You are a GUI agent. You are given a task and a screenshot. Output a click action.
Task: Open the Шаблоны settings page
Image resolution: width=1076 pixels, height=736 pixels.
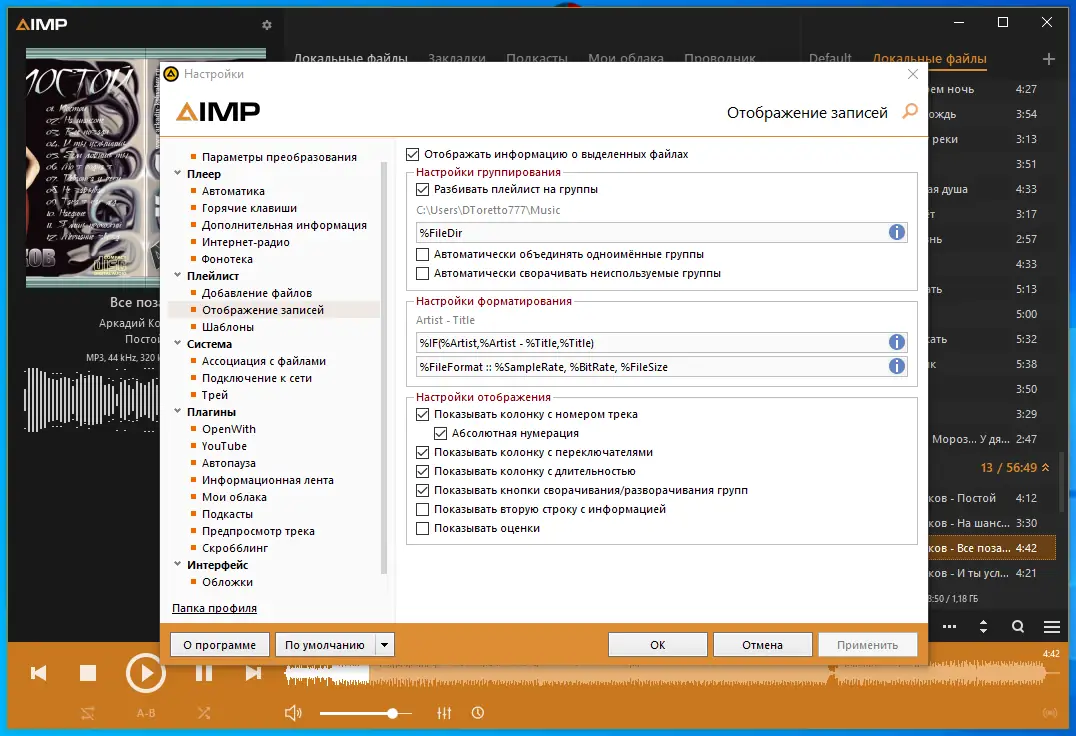tap(228, 327)
